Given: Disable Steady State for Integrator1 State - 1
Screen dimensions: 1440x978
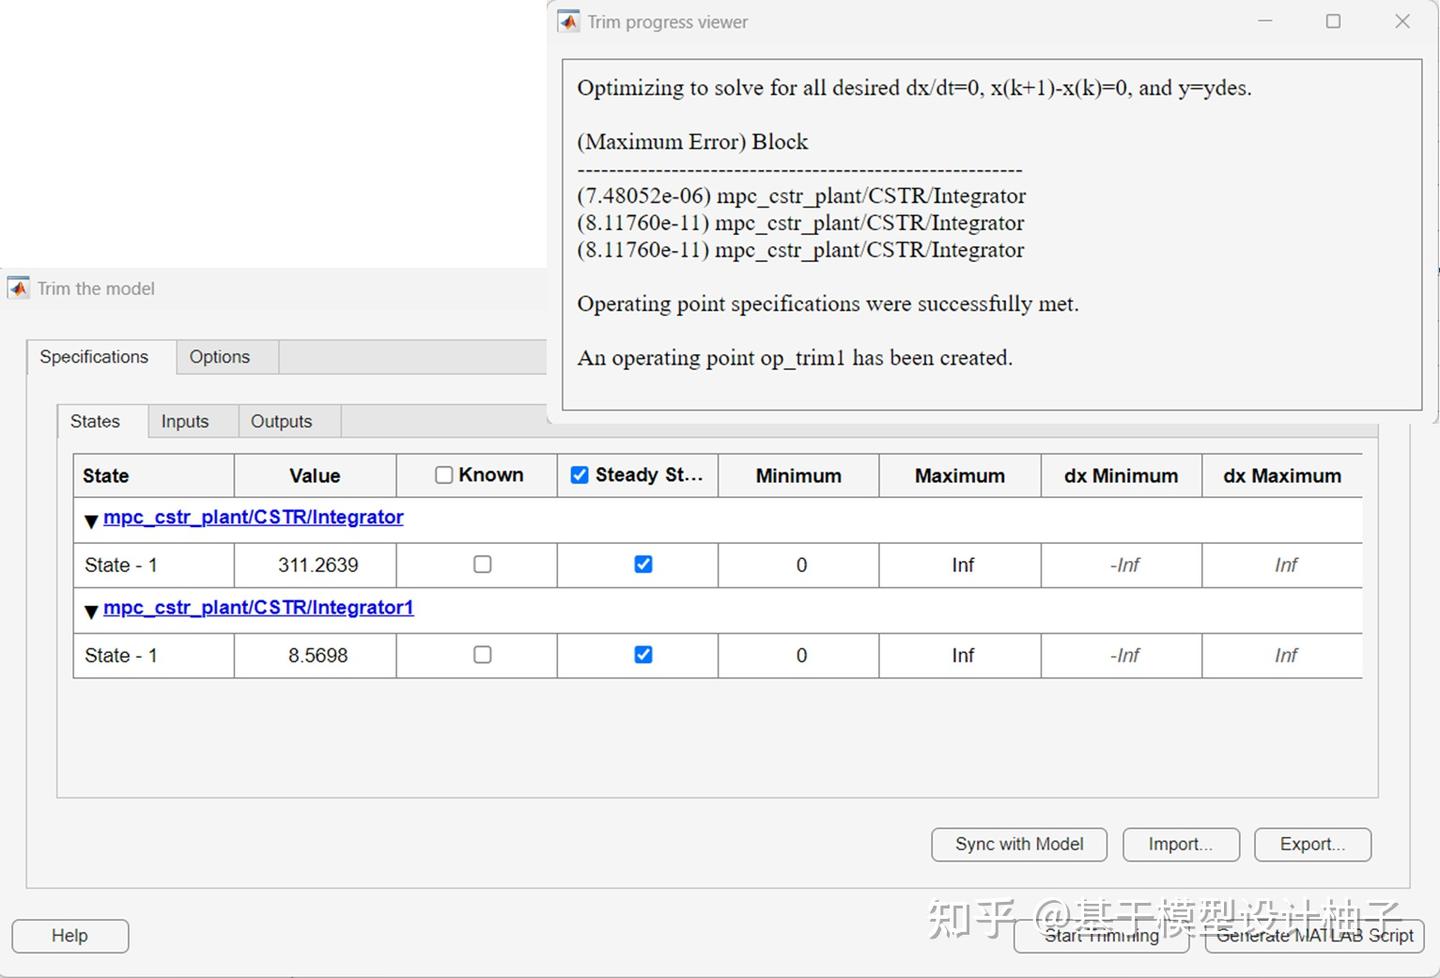Looking at the screenshot, I should [x=643, y=655].
